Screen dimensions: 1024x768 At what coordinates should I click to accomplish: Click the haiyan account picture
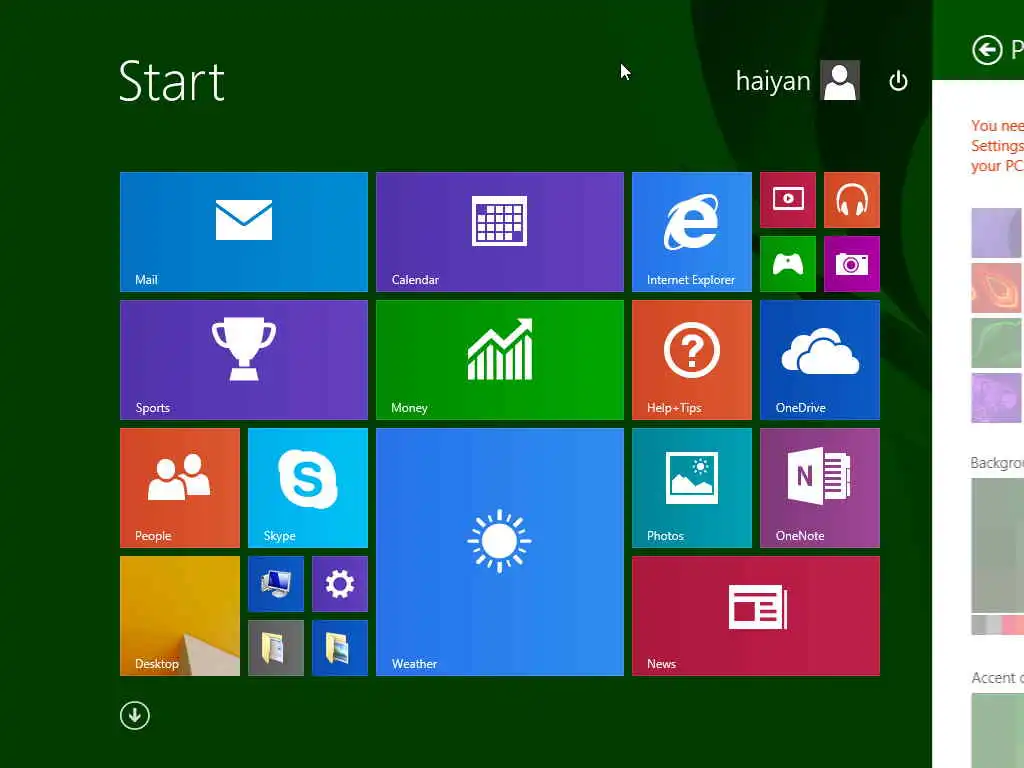pyautogui.click(x=840, y=80)
